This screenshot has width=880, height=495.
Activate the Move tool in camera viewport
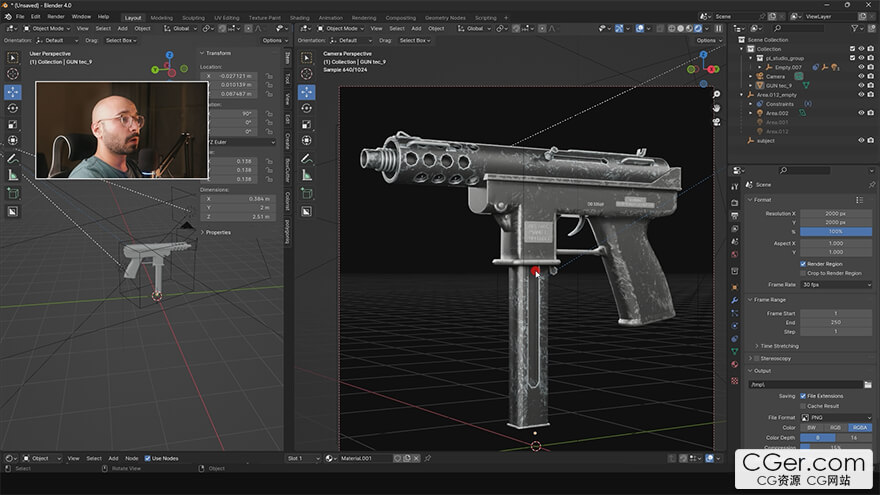tap(306, 92)
